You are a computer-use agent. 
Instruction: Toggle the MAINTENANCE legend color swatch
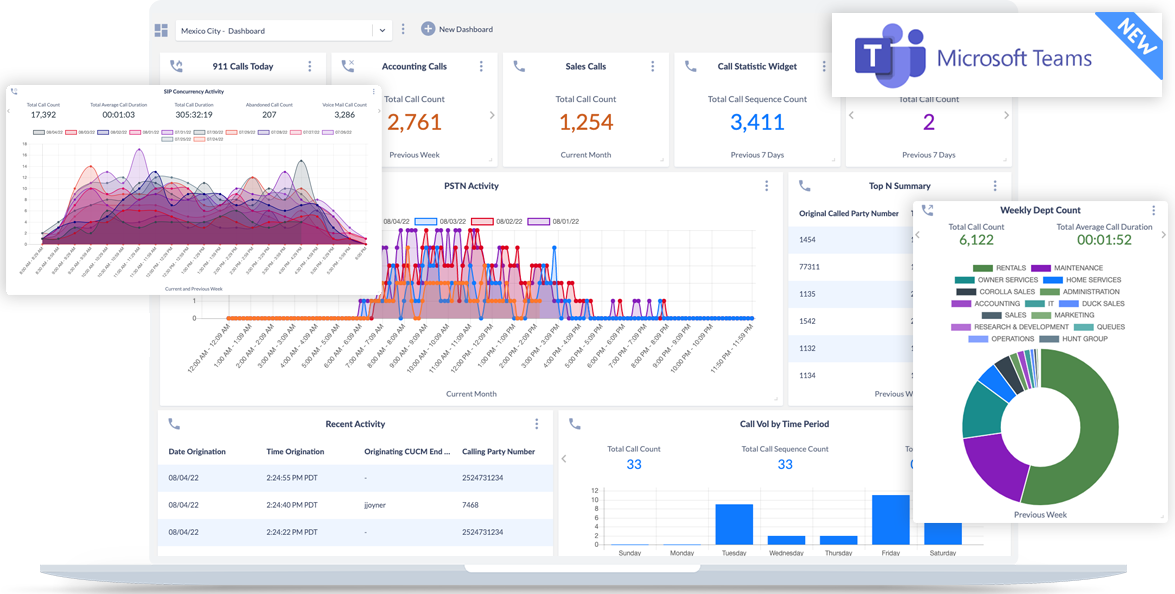pyautogui.click(x=1041, y=268)
